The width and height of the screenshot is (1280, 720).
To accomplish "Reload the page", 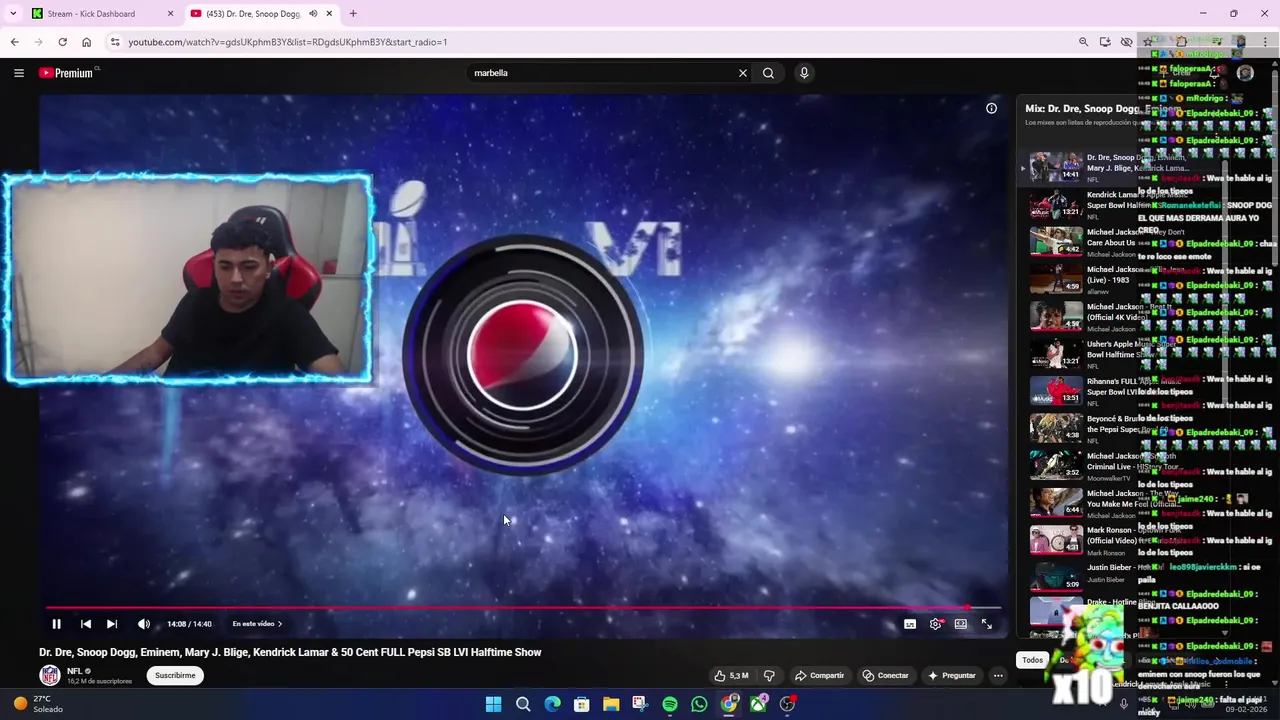I will coord(62,42).
